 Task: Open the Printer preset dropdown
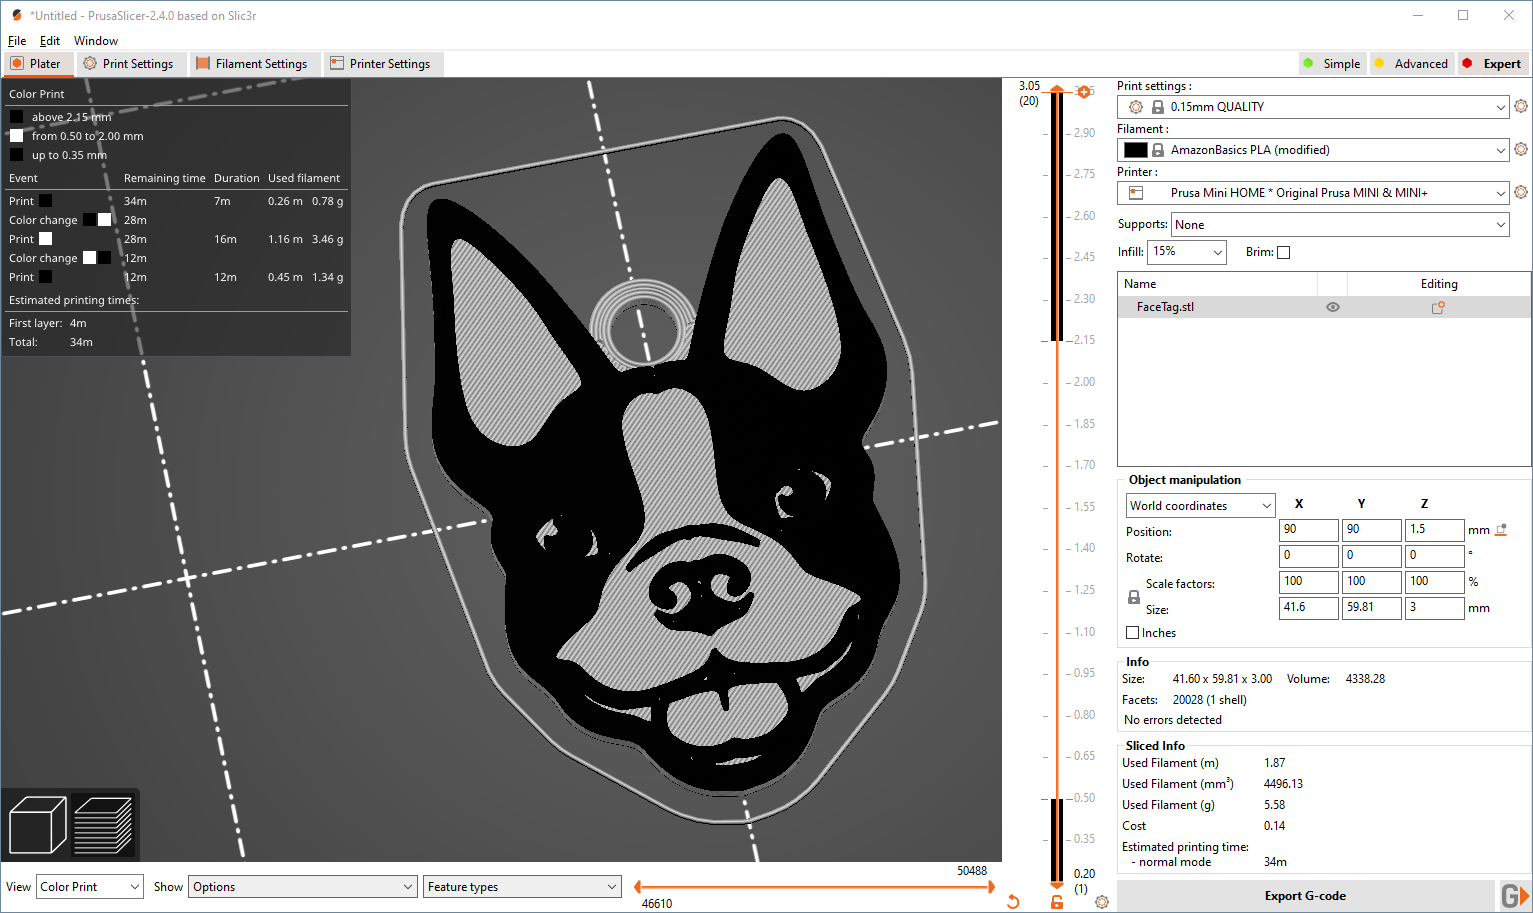1313,193
